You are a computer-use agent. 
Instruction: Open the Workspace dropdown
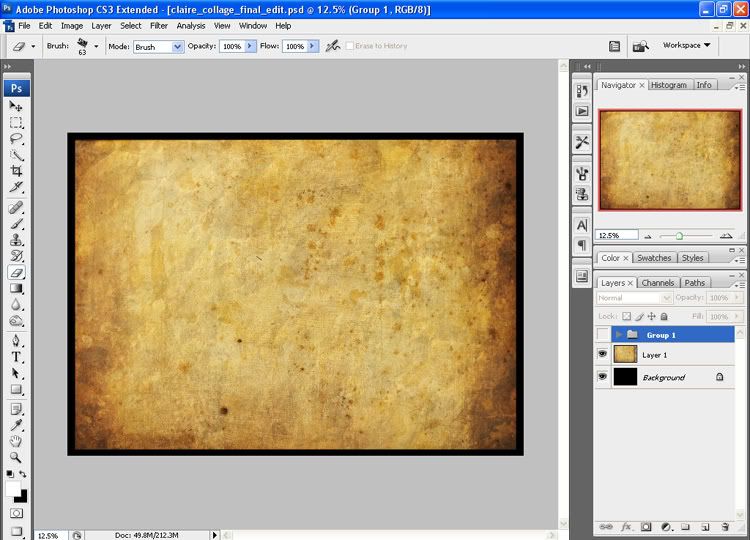click(686, 45)
